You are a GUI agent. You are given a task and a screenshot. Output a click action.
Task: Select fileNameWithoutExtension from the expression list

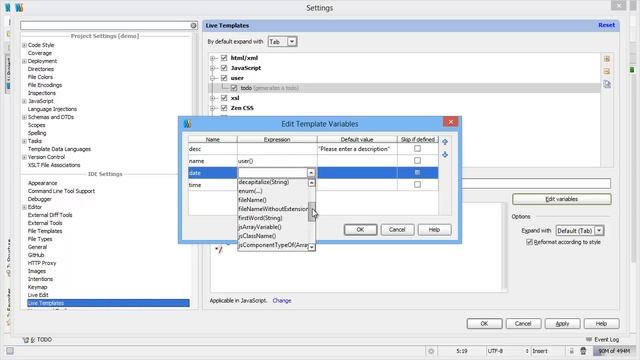(x=273, y=209)
